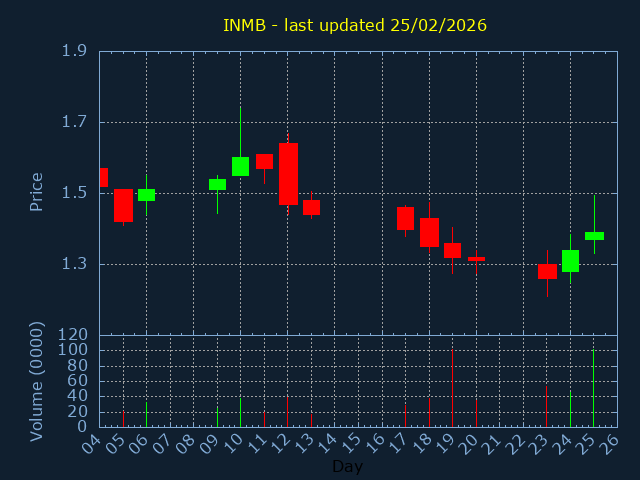Select the green candlestick on day 10

click(x=240, y=166)
